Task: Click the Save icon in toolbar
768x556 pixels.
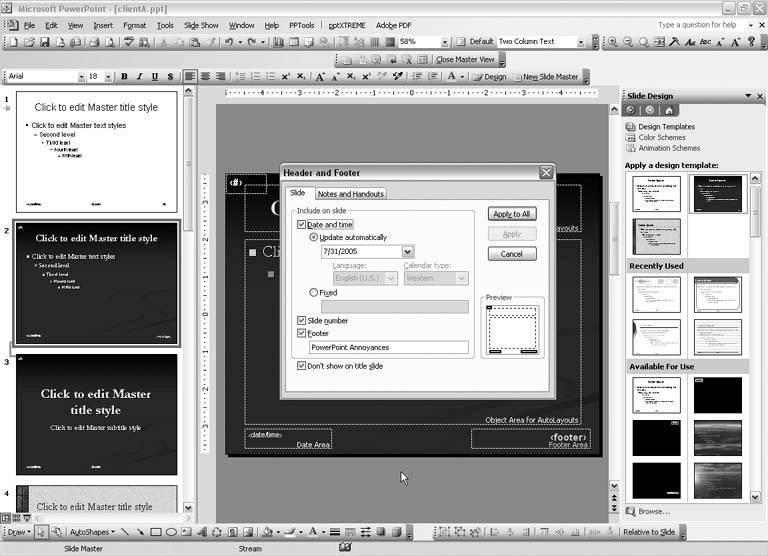Action: (x=46, y=42)
